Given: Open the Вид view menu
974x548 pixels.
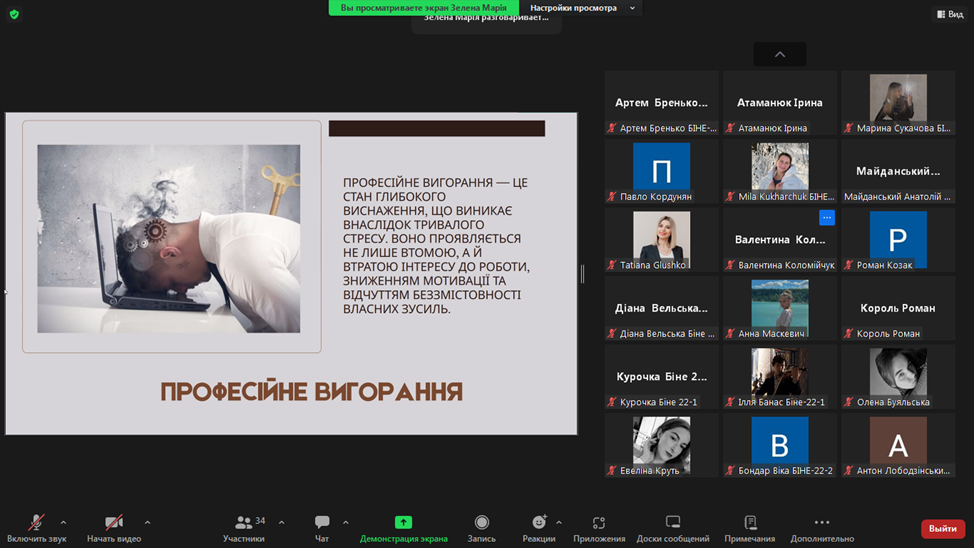Looking at the screenshot, I should coord(949,14).
